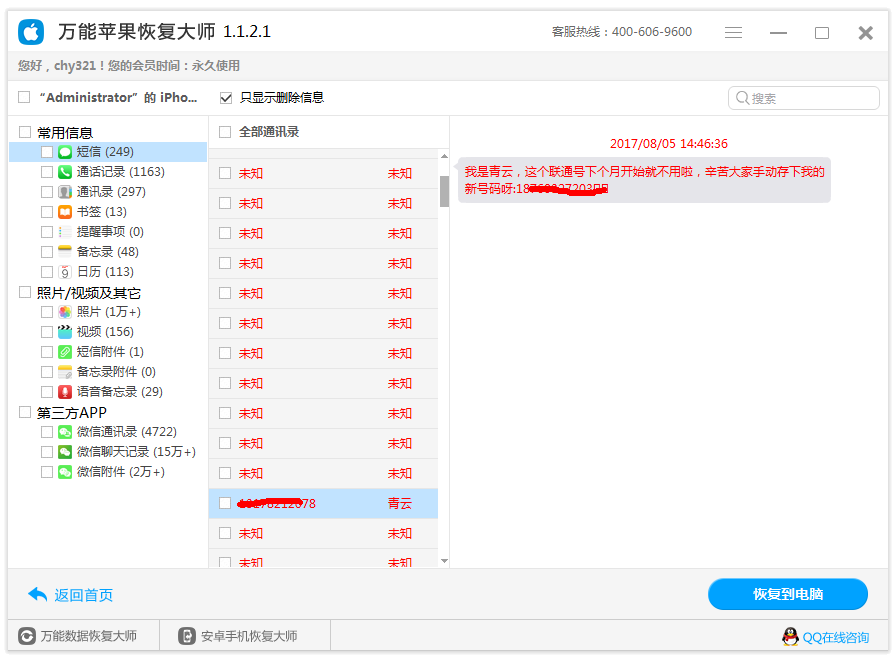This screenshot has width=895, height=657.
Task: Click the WeChat icon beside 微信附件 (2万+)
Action: click(65, 471)
